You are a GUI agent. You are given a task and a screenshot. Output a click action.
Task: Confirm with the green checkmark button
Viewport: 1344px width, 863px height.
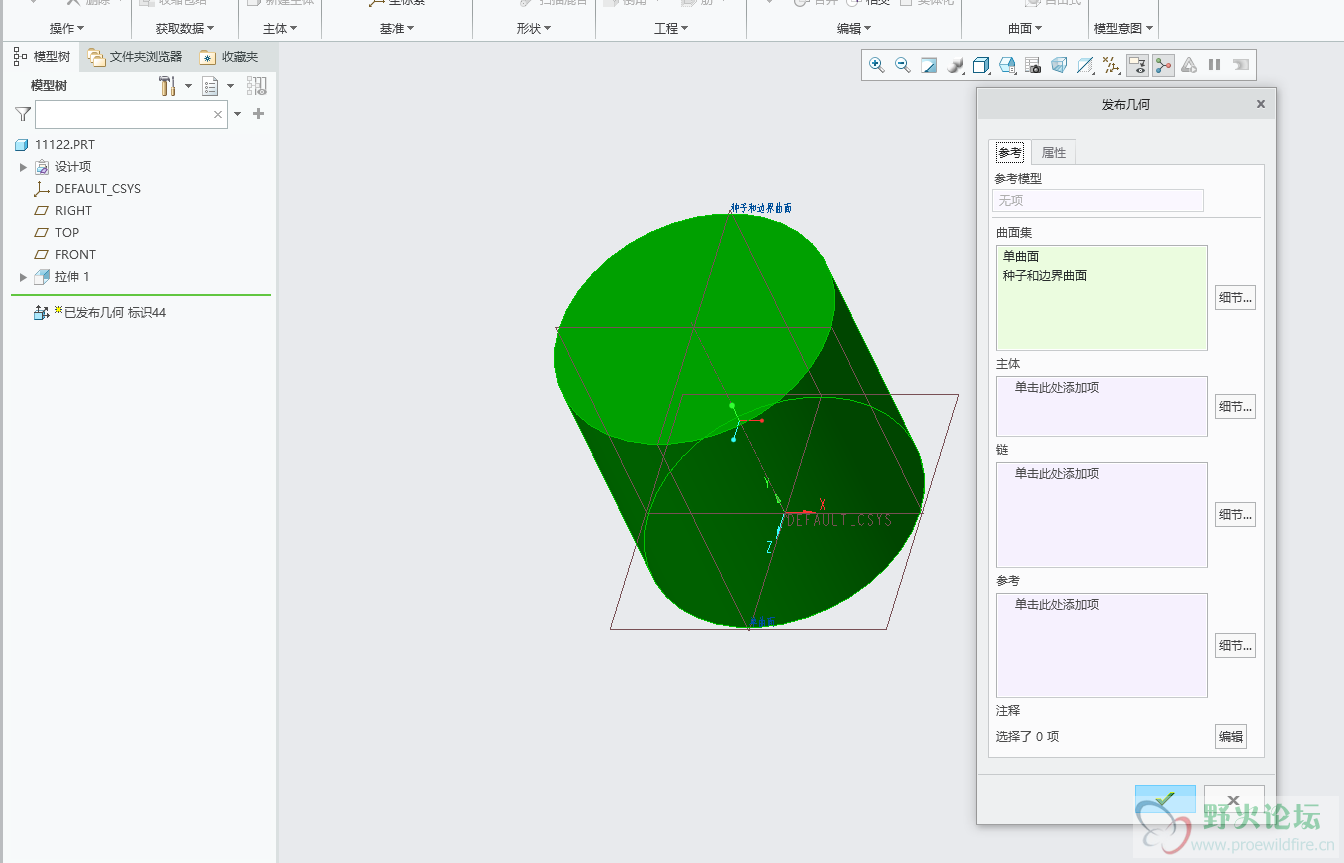1165,799
